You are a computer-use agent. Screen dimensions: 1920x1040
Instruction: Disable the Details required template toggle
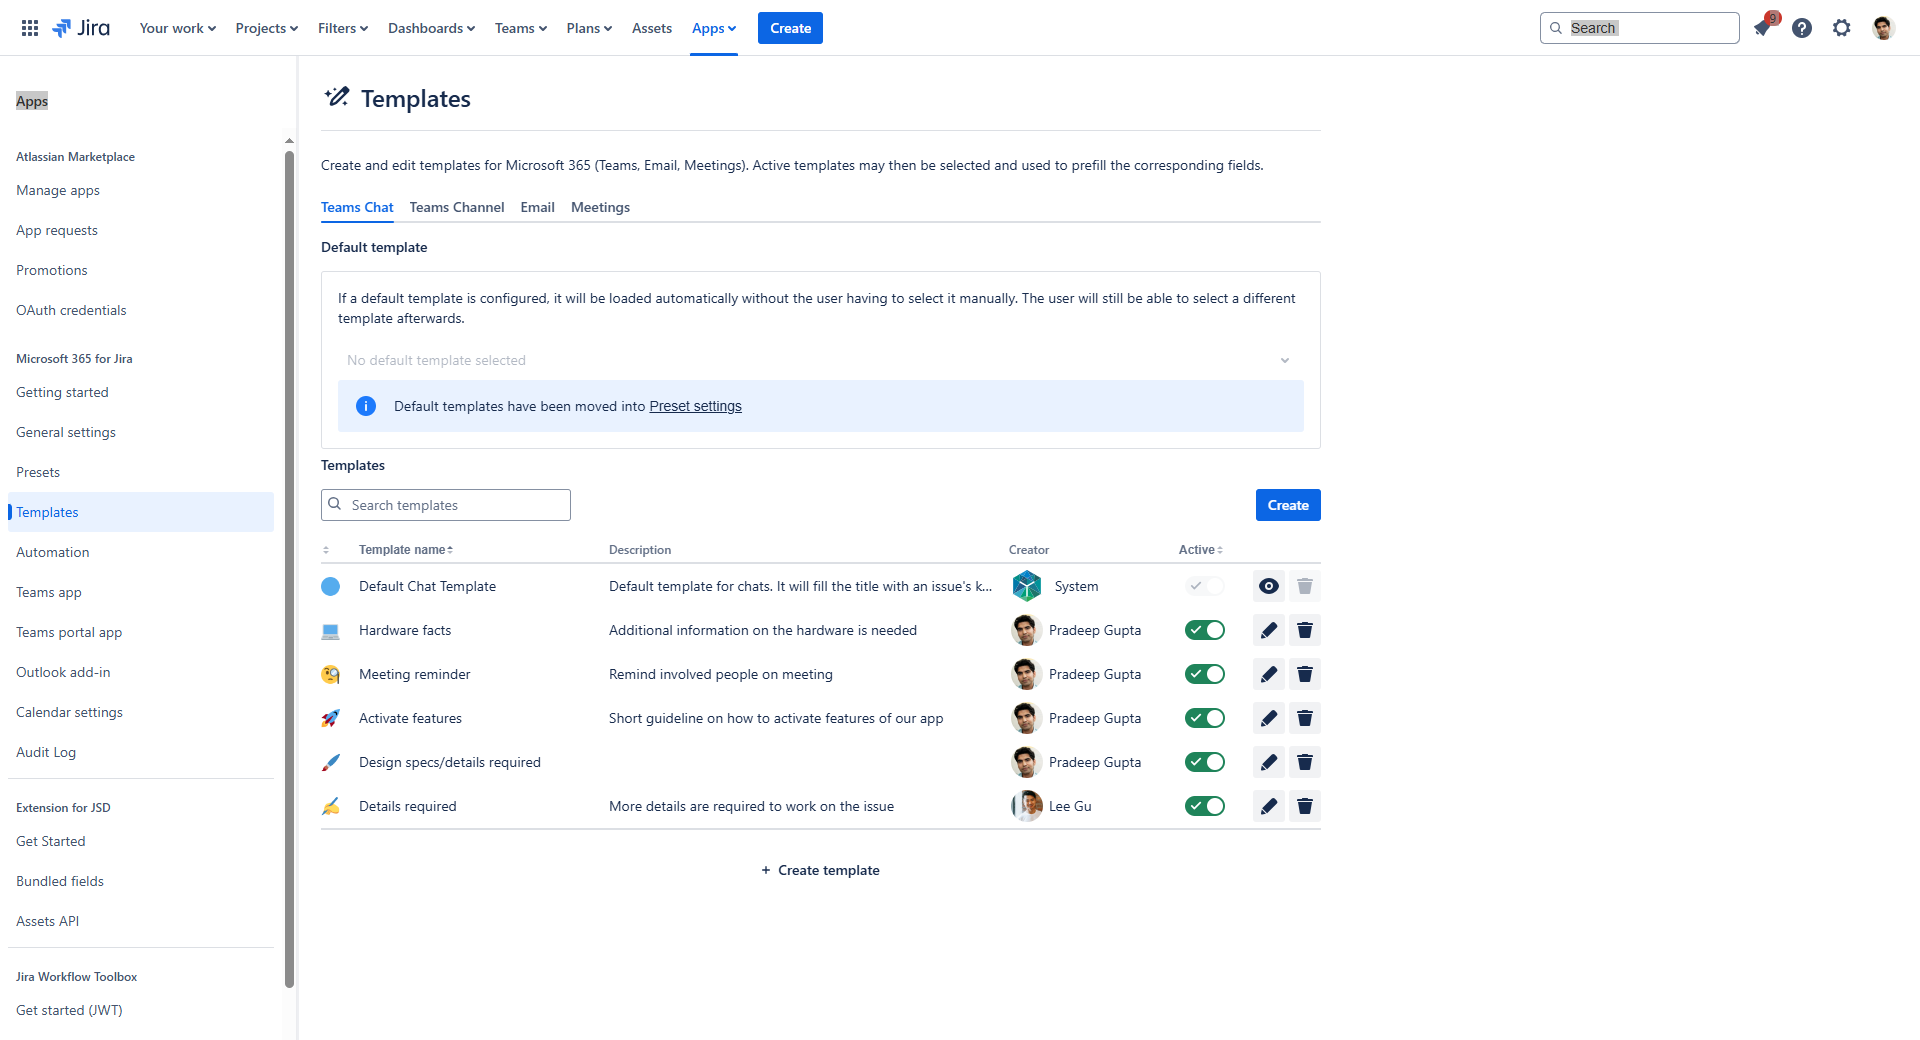[1205, 806]
